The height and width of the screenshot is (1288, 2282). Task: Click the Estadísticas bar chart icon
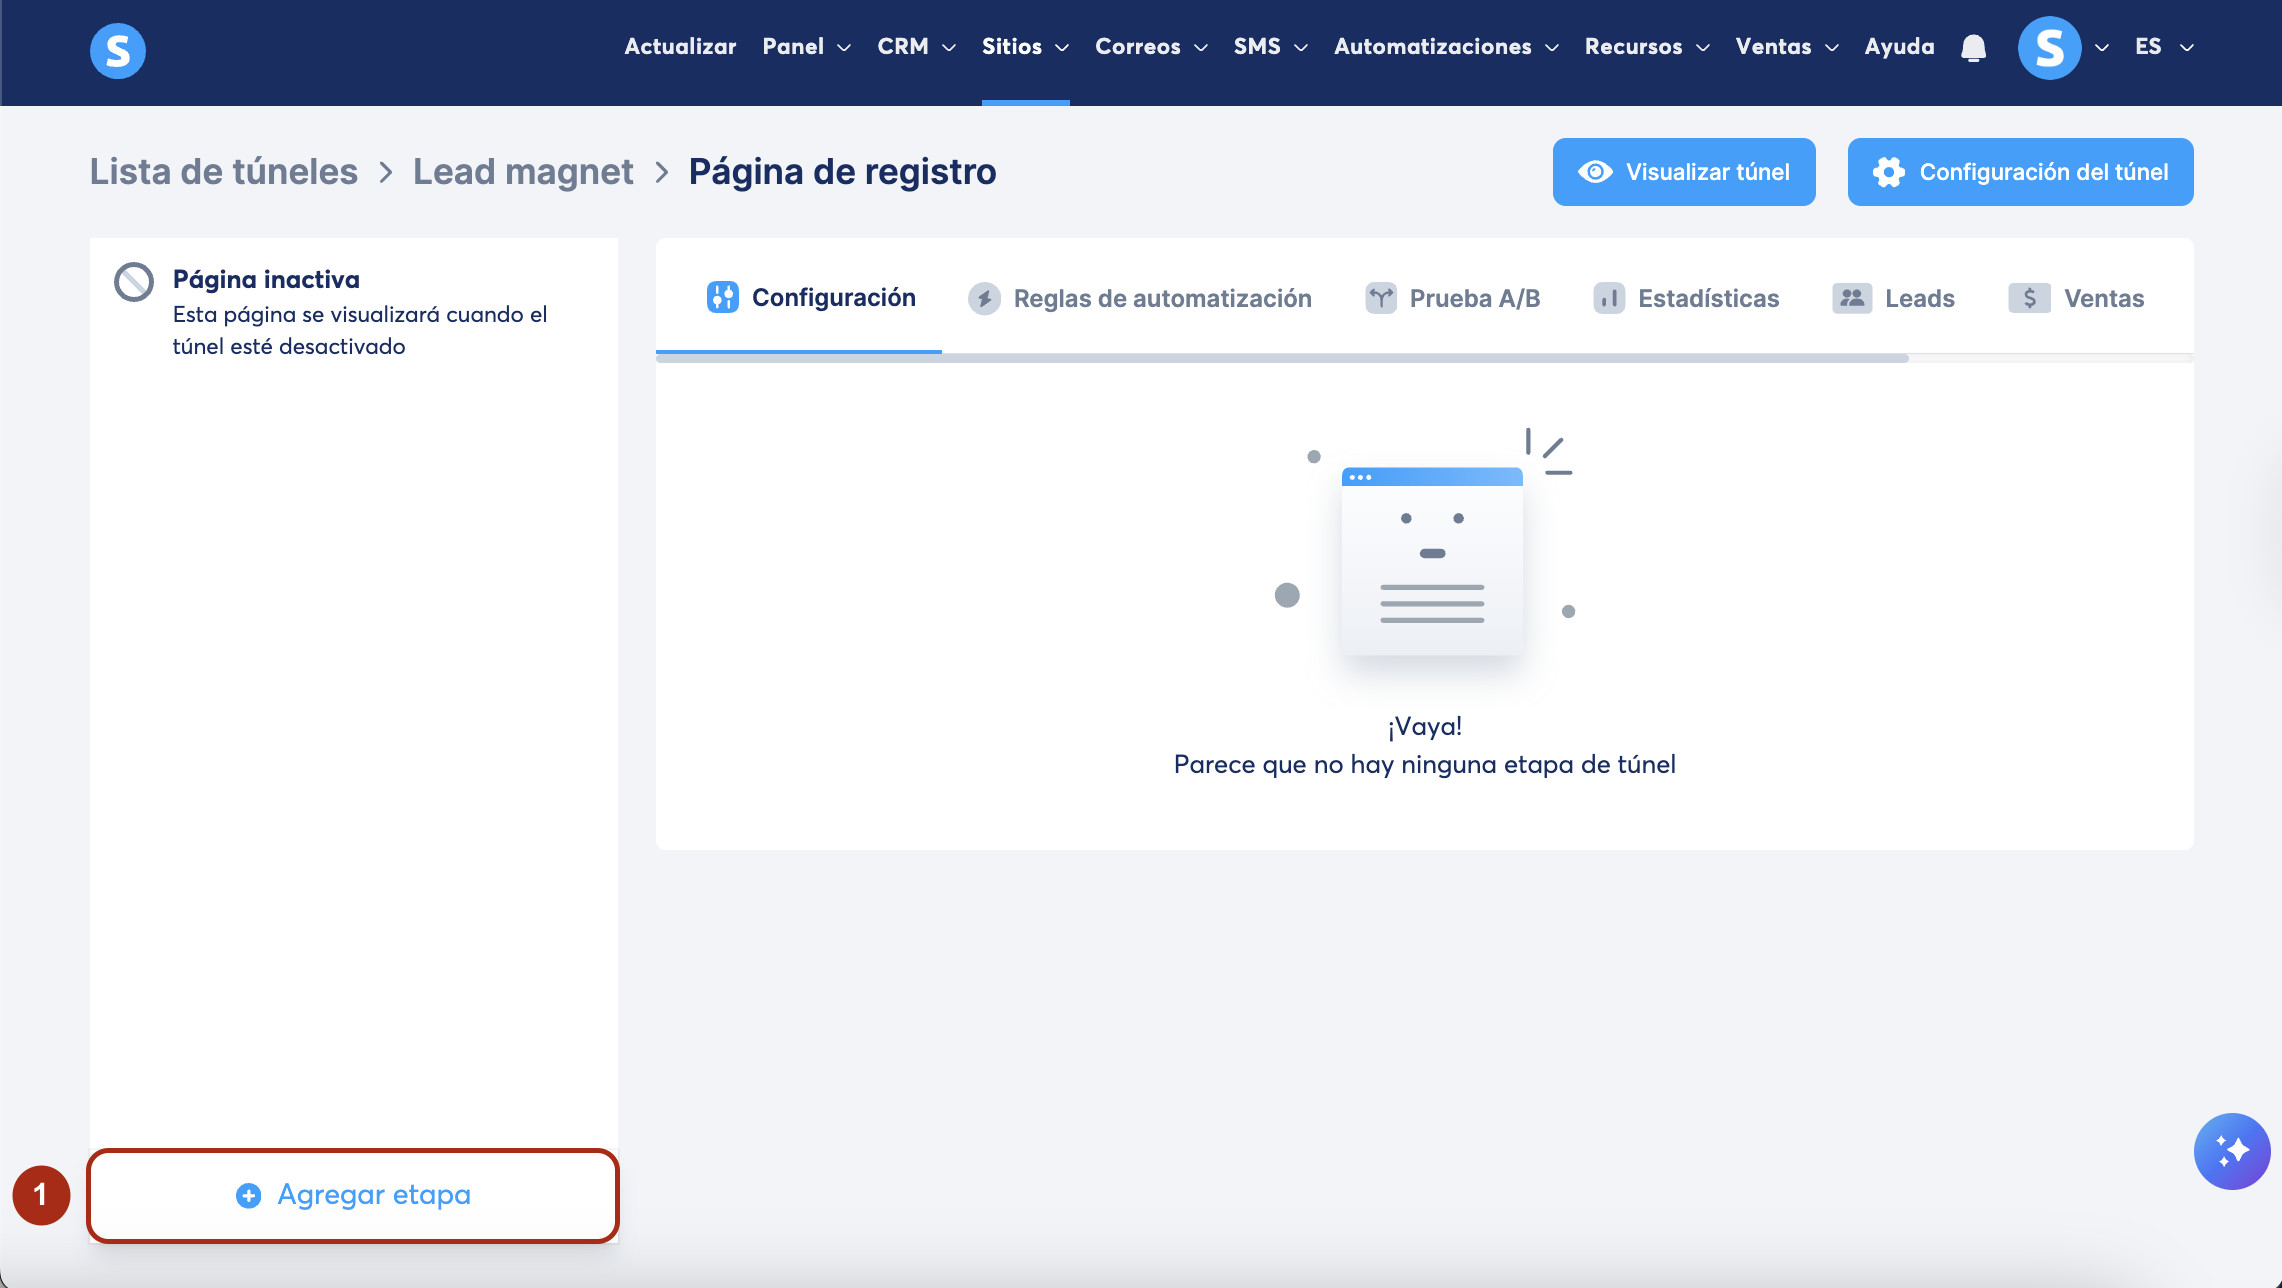[x=1608, y=298]
